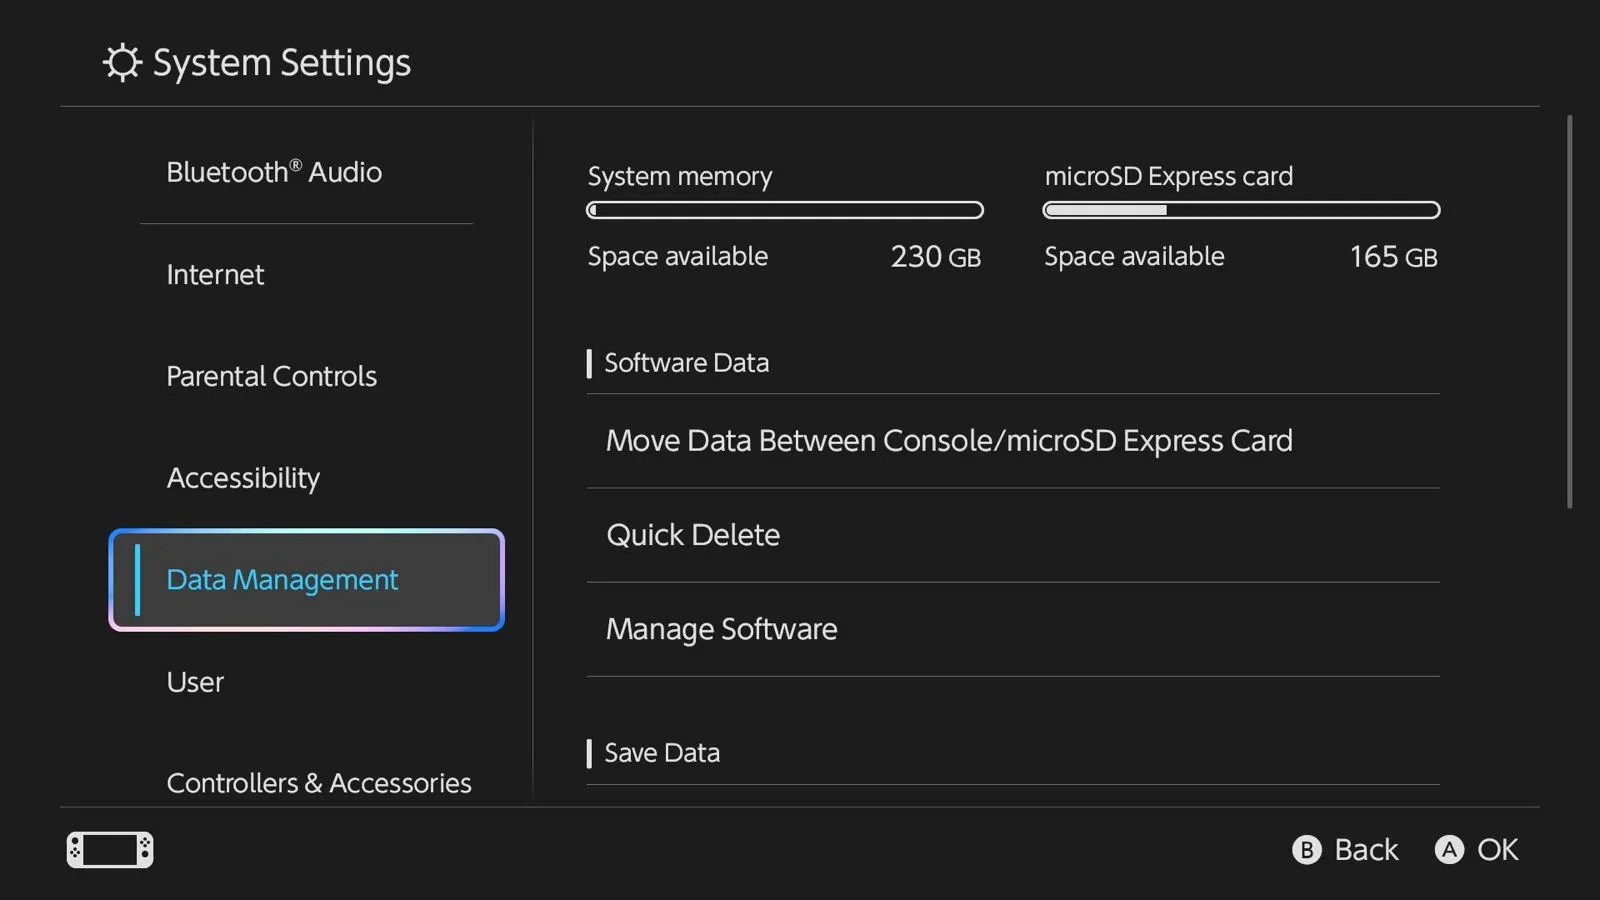1600x900 pixels.
Task: Select the Software Data section marker
Action: [x=590, y=363]
